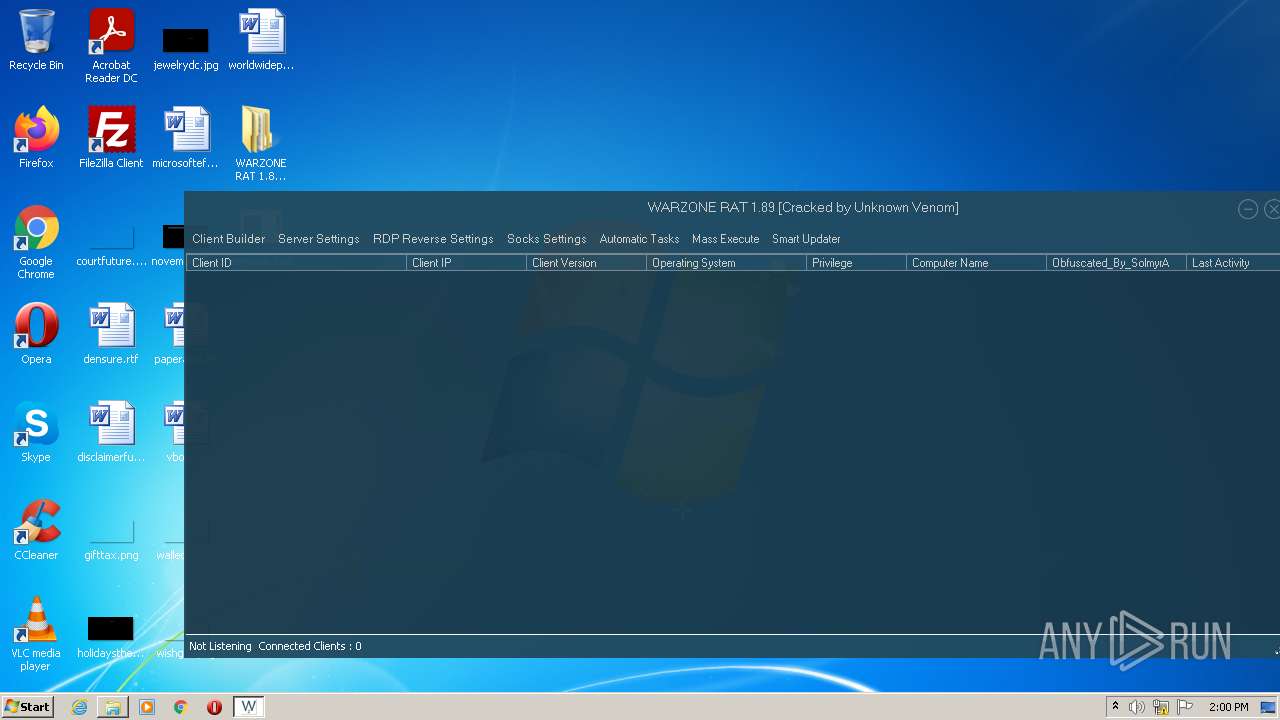Launch Acrobat Reader DC from desktop
Image resolution: width=1280 pixels, height=720 pixels.
coord(111,46)
